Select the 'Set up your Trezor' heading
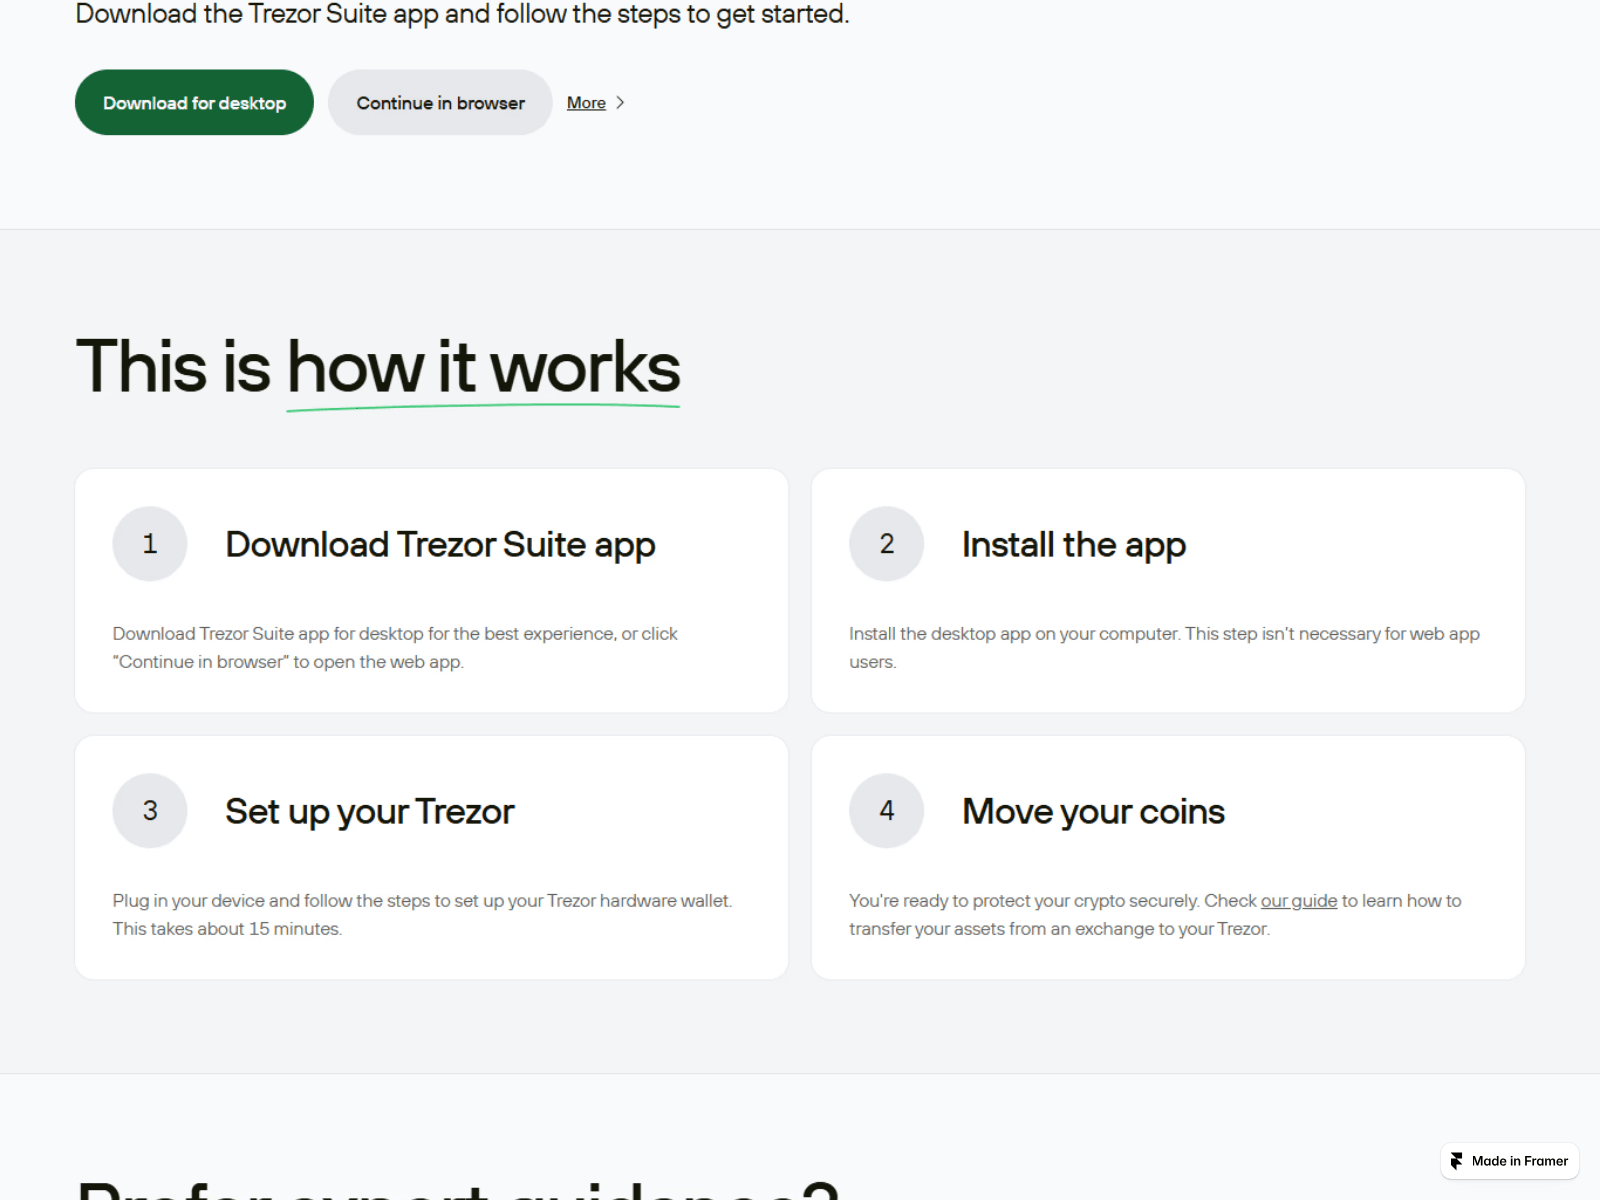The image size is (1600, 1200). click(369, 812)
